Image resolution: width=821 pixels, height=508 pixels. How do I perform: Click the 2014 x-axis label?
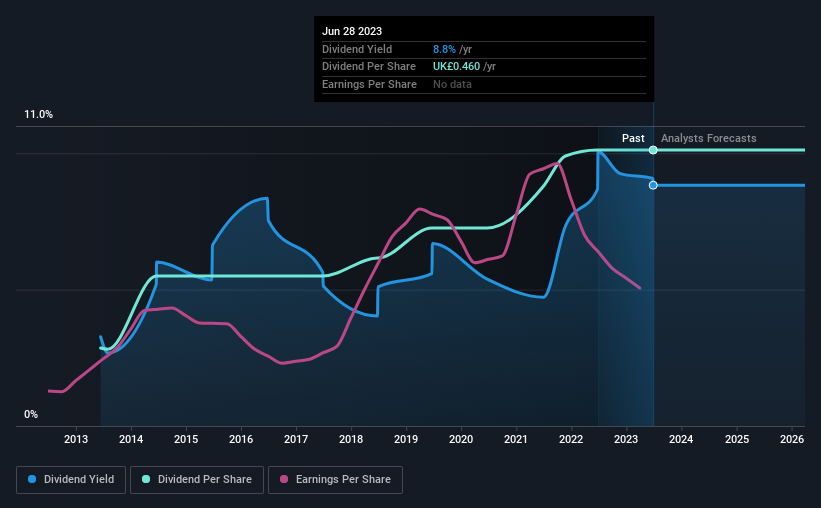click(x=131, y=439)
